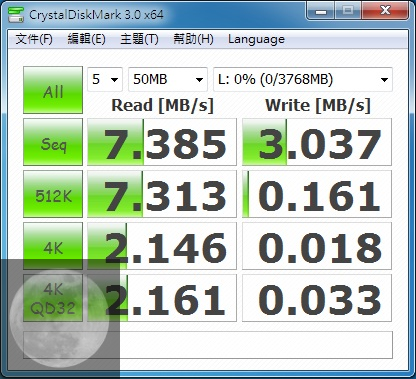Select the 4K QD32 write value 0.033
Viewport: 416px width, 379px height.
317,298
